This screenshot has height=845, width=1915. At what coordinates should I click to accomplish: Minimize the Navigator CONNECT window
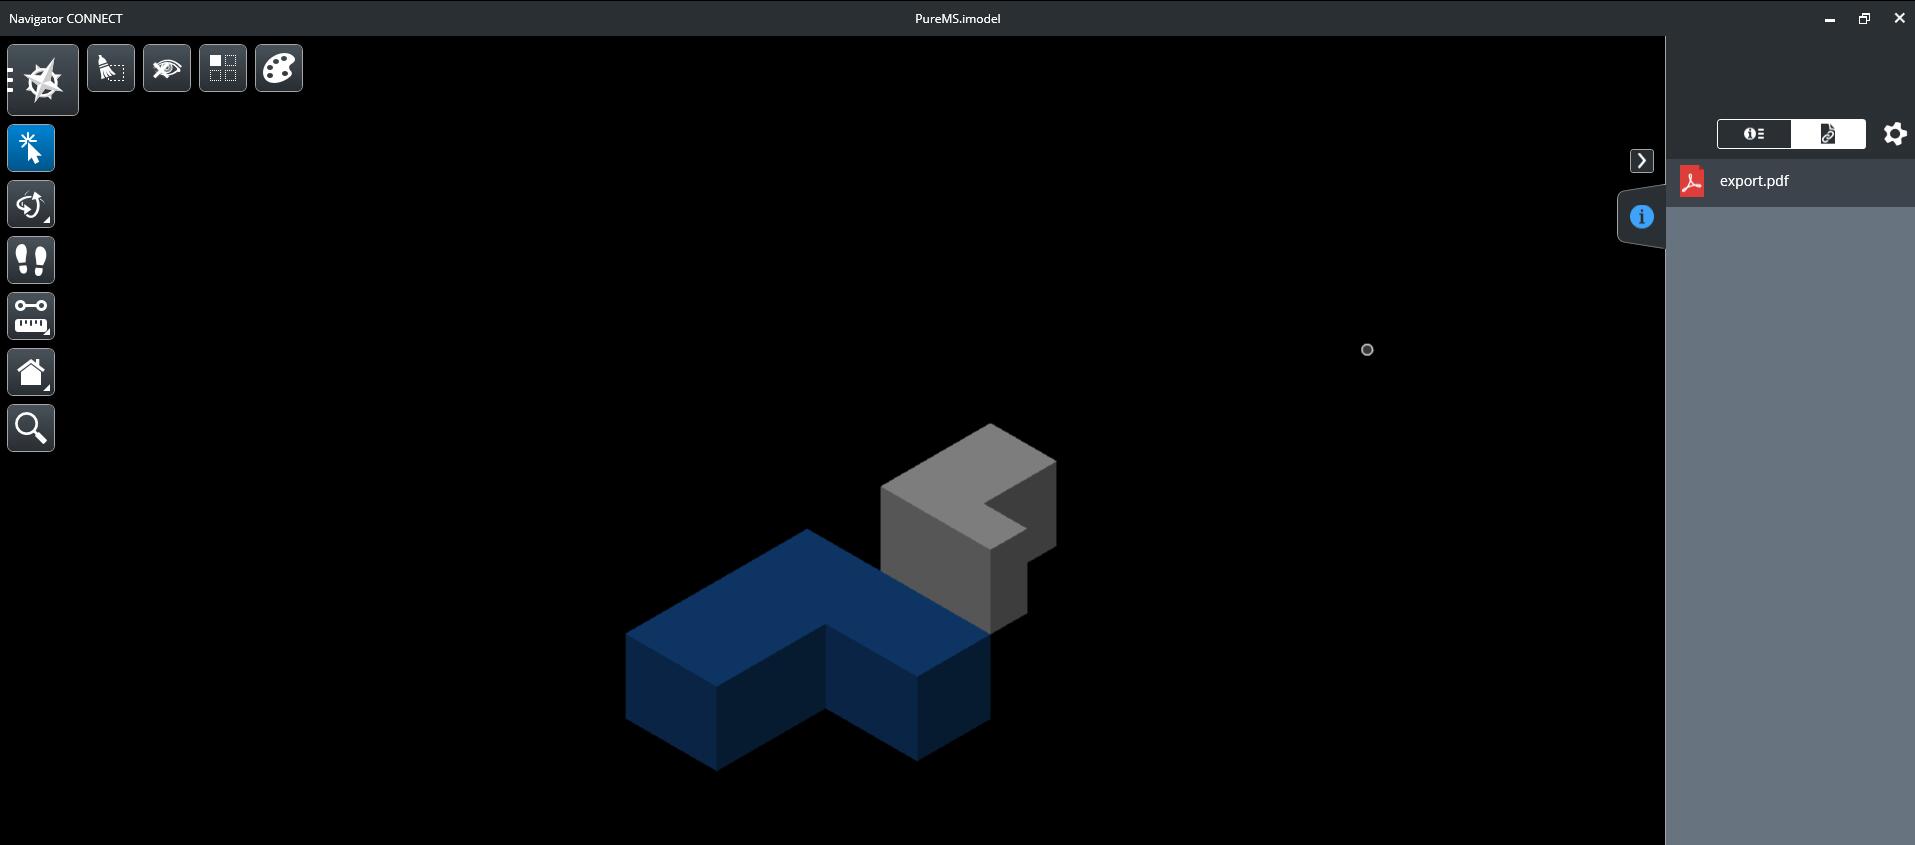1830,19
